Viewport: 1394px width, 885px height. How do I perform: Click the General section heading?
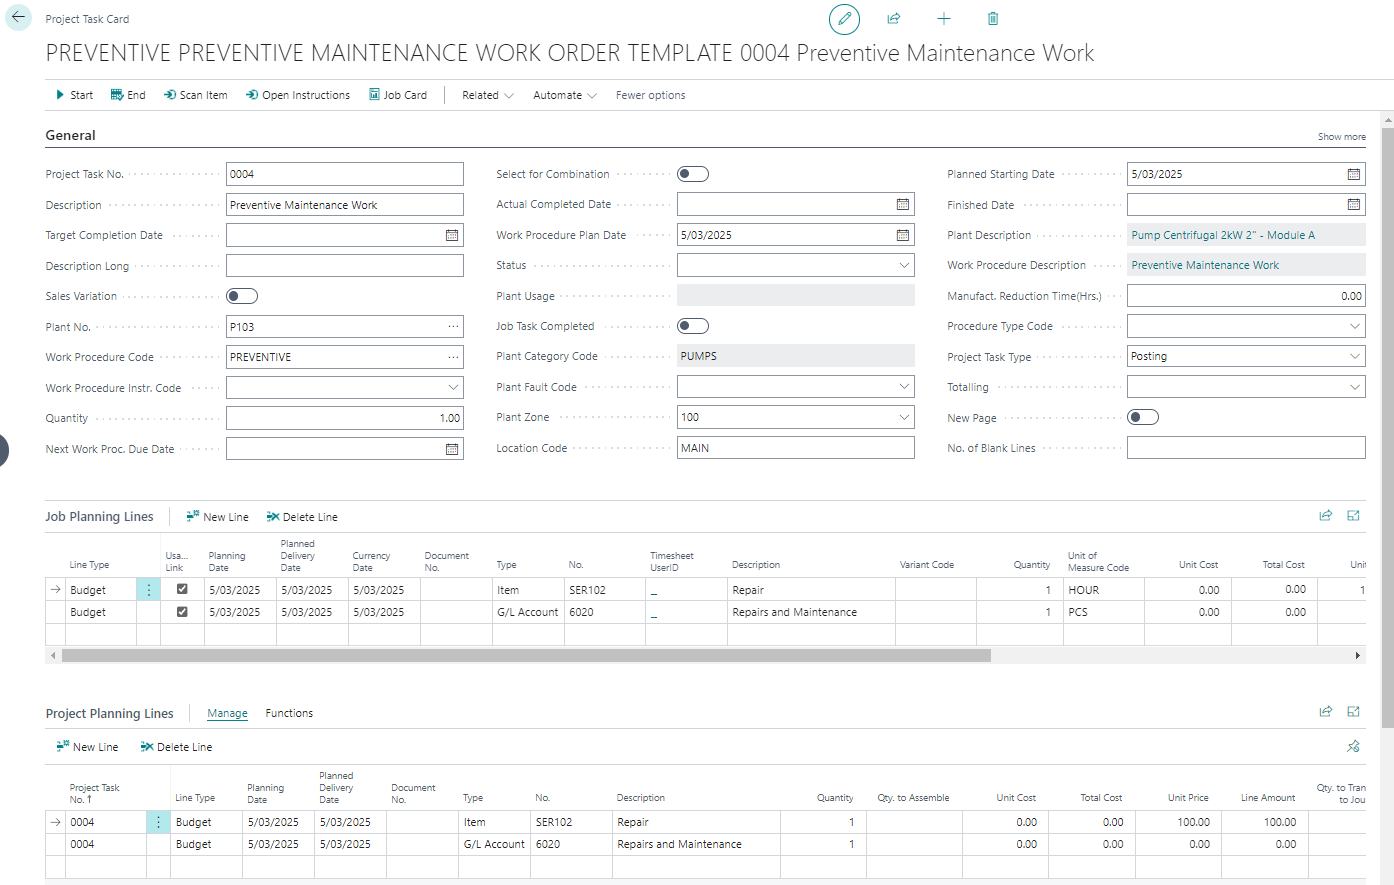coord(70,135)
